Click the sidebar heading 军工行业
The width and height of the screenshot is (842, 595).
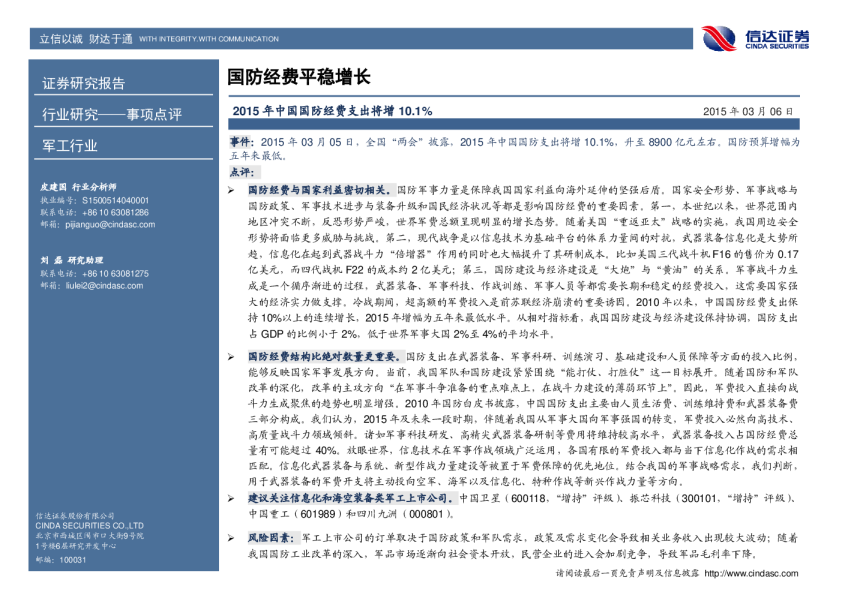pyautogui.click(x=70, y=146)
